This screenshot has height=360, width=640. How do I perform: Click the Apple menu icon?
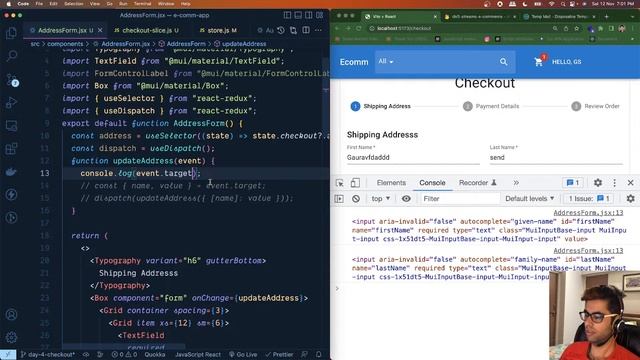coord(8,4)
